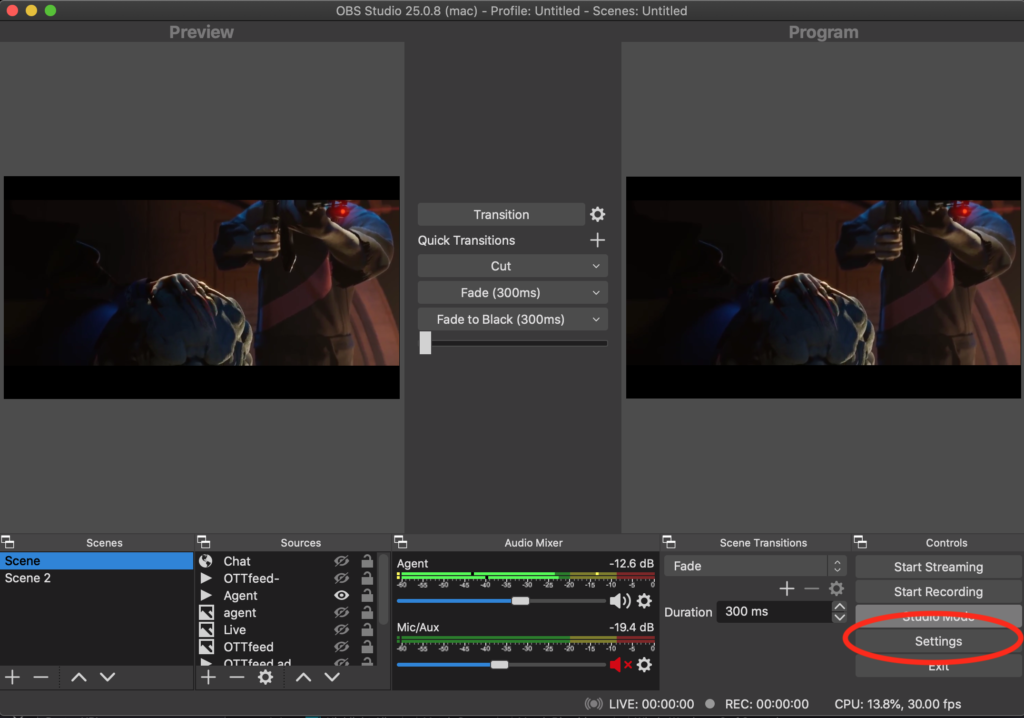This screenshot has height=718, width=1024.
Task: Click the live broadcast status icon
Action: coord(593,704)
